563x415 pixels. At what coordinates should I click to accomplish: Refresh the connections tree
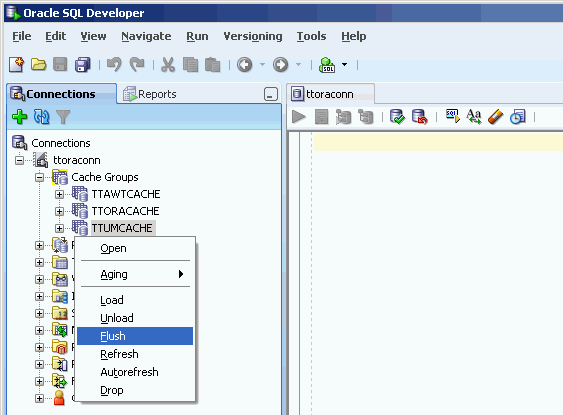41,117
